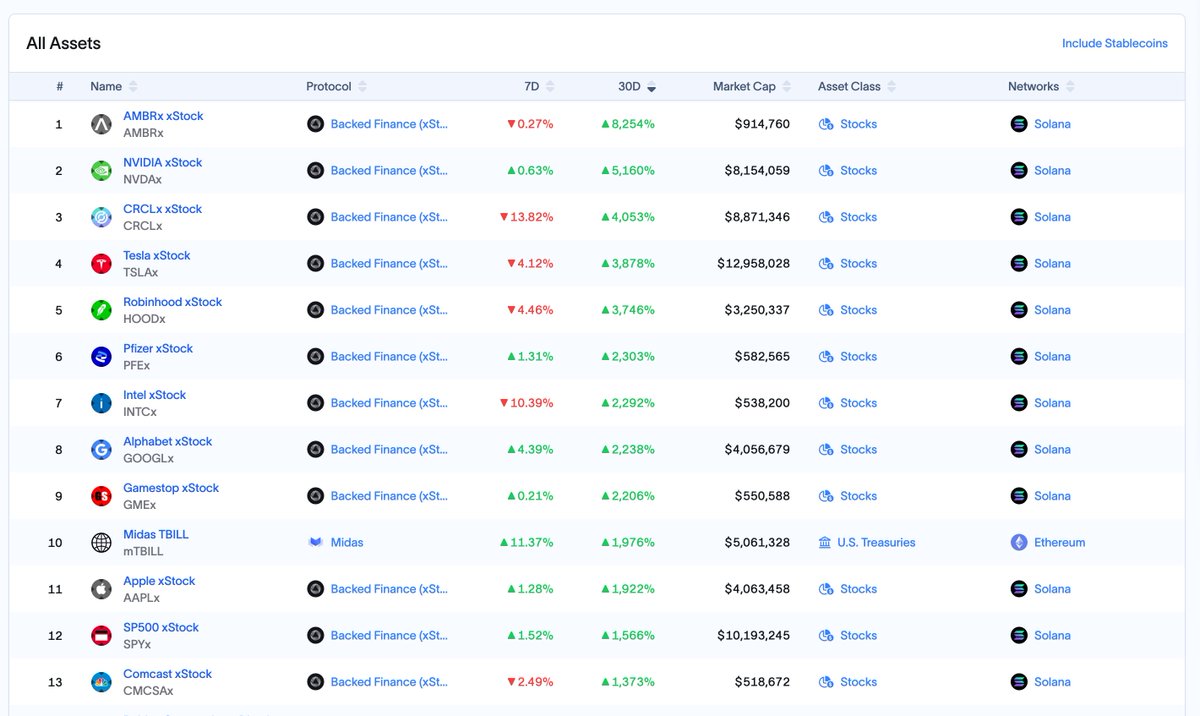1200x716 pixels.
Task: Click Backed Finance logo in Apple row
Action: [x=315, y=589]
